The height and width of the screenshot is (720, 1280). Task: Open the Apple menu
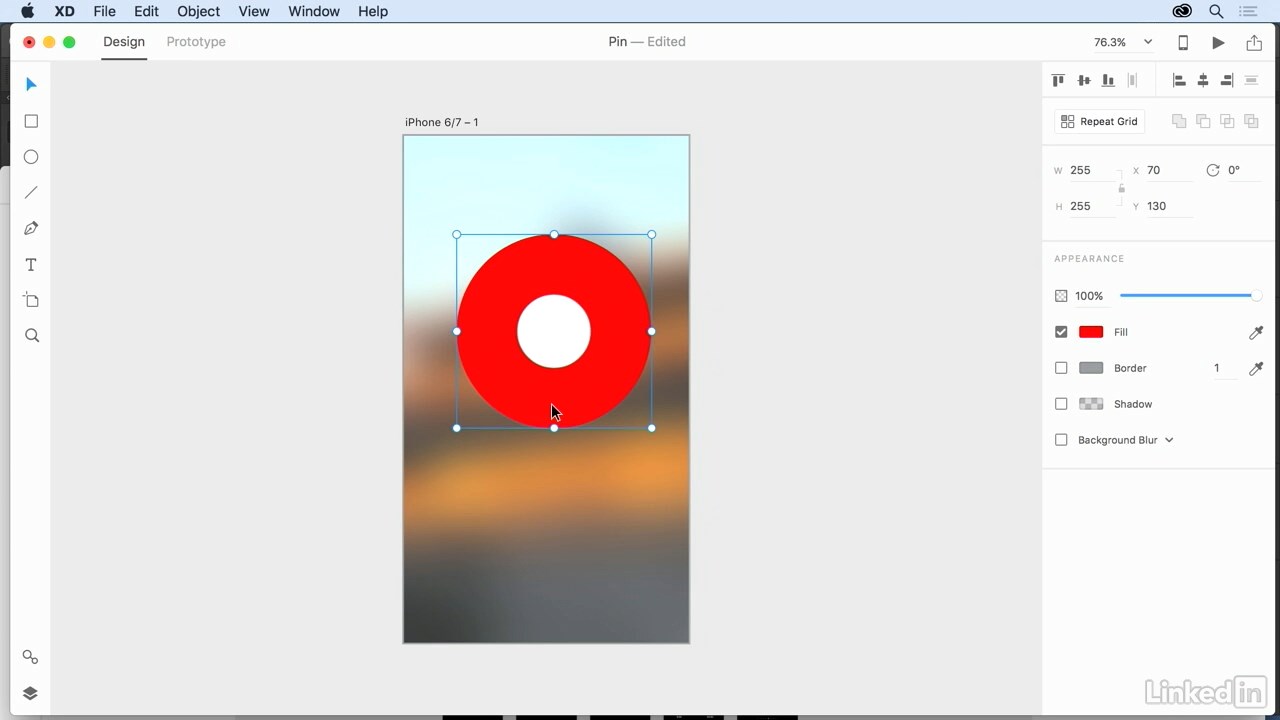28,11
